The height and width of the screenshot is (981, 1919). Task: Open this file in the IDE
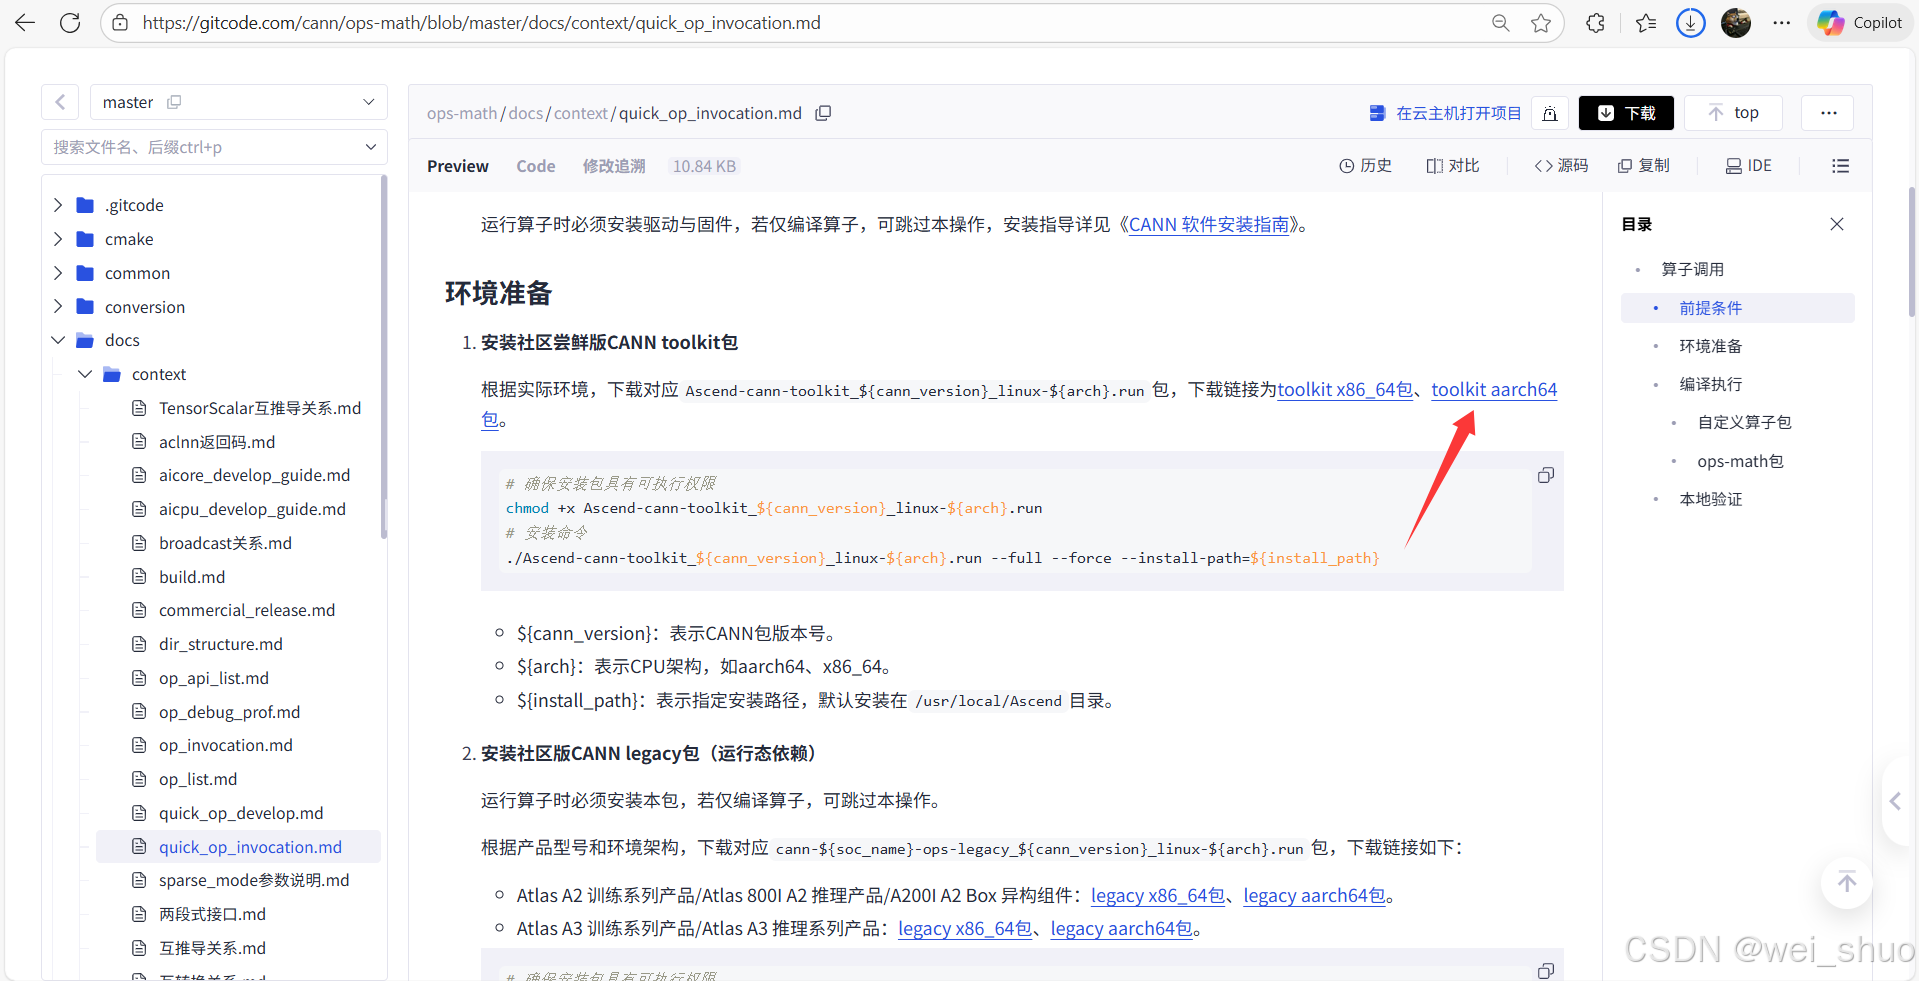click(1748, 165)
